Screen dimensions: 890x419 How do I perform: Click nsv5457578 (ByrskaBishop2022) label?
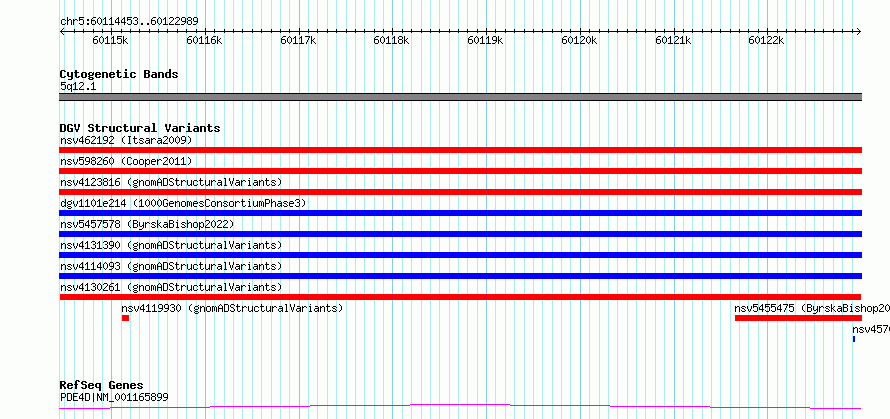tap(147, 224)
